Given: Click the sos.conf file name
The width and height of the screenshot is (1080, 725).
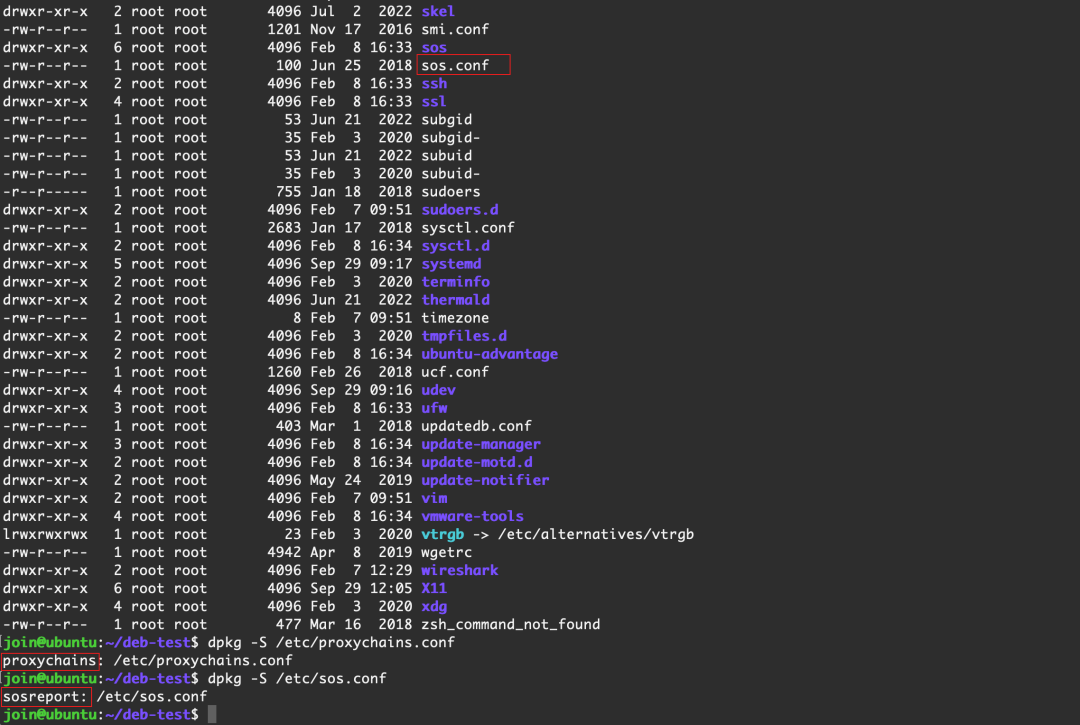Looking at the screenshot, I should pos(455,65).
